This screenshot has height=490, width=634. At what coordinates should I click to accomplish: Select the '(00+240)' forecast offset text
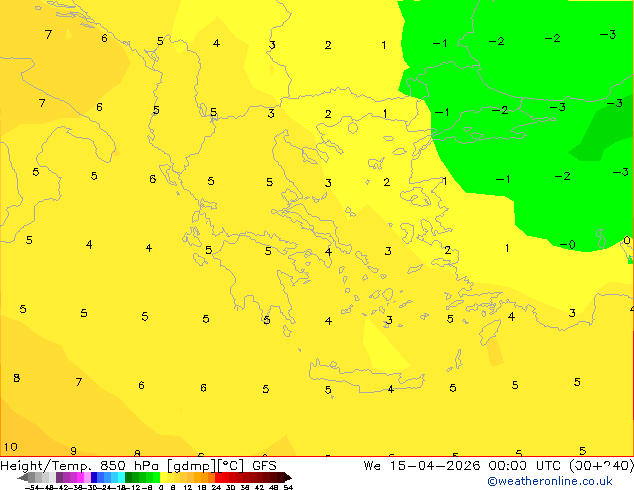(601, 466)
